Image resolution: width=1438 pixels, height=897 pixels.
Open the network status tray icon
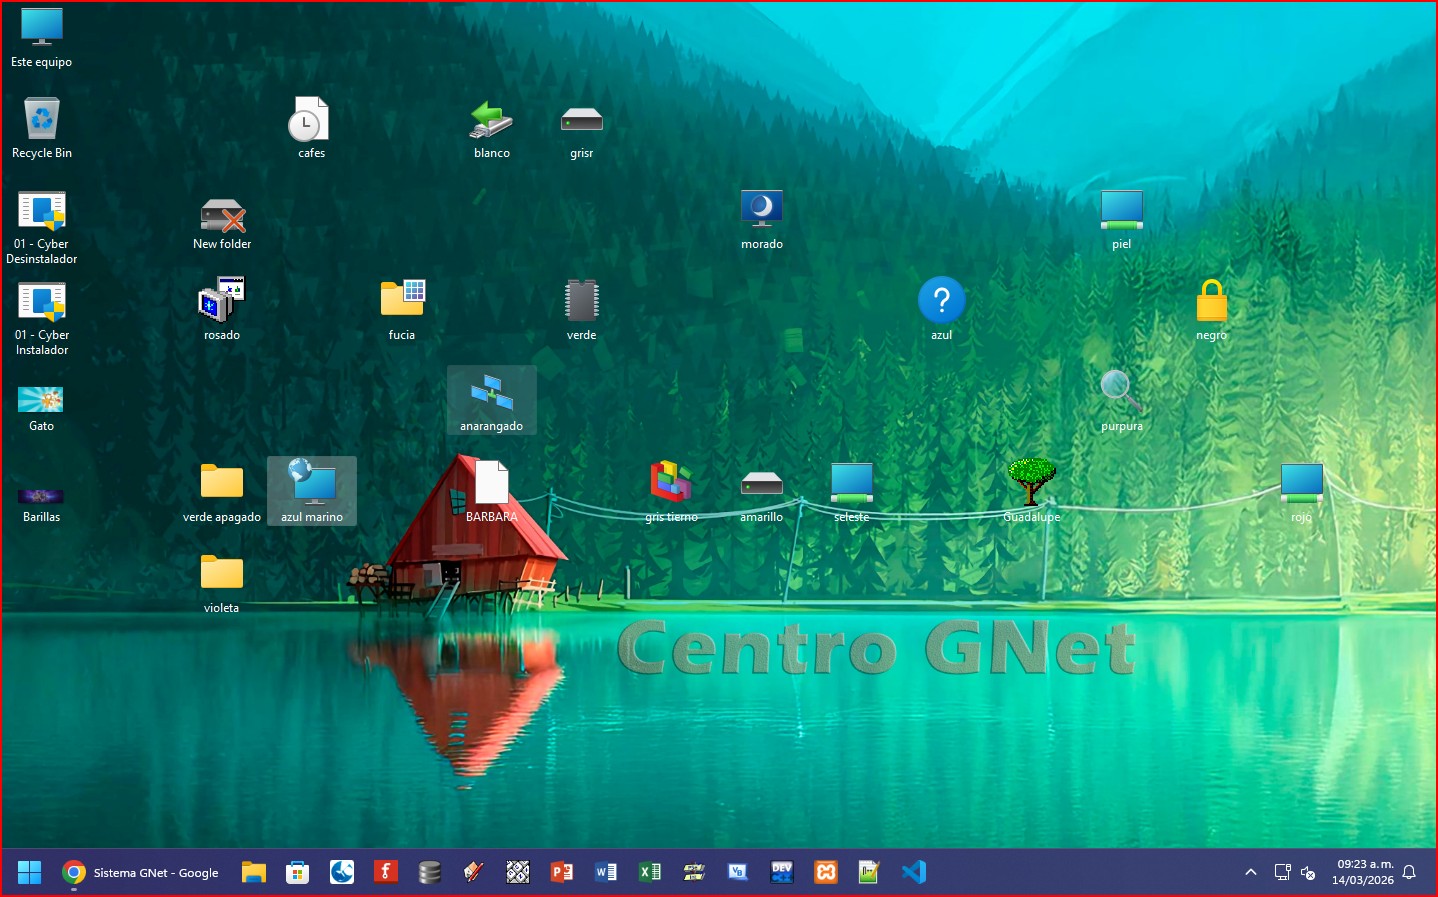click(x=1282, y=872)
